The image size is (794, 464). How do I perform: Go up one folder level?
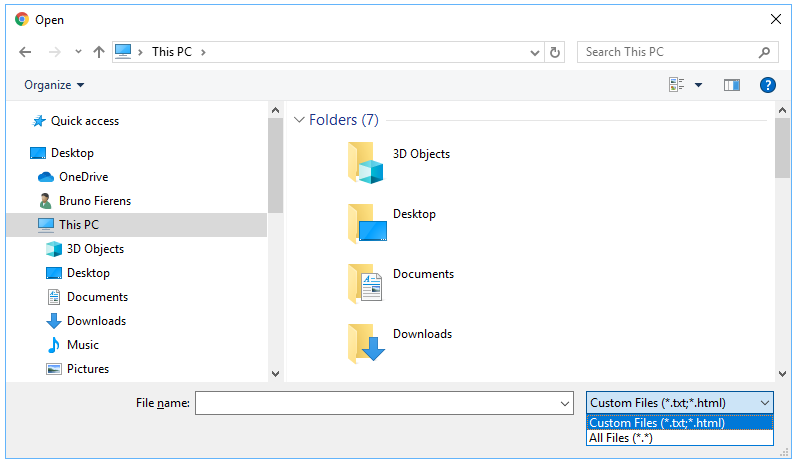coord(99,52)
